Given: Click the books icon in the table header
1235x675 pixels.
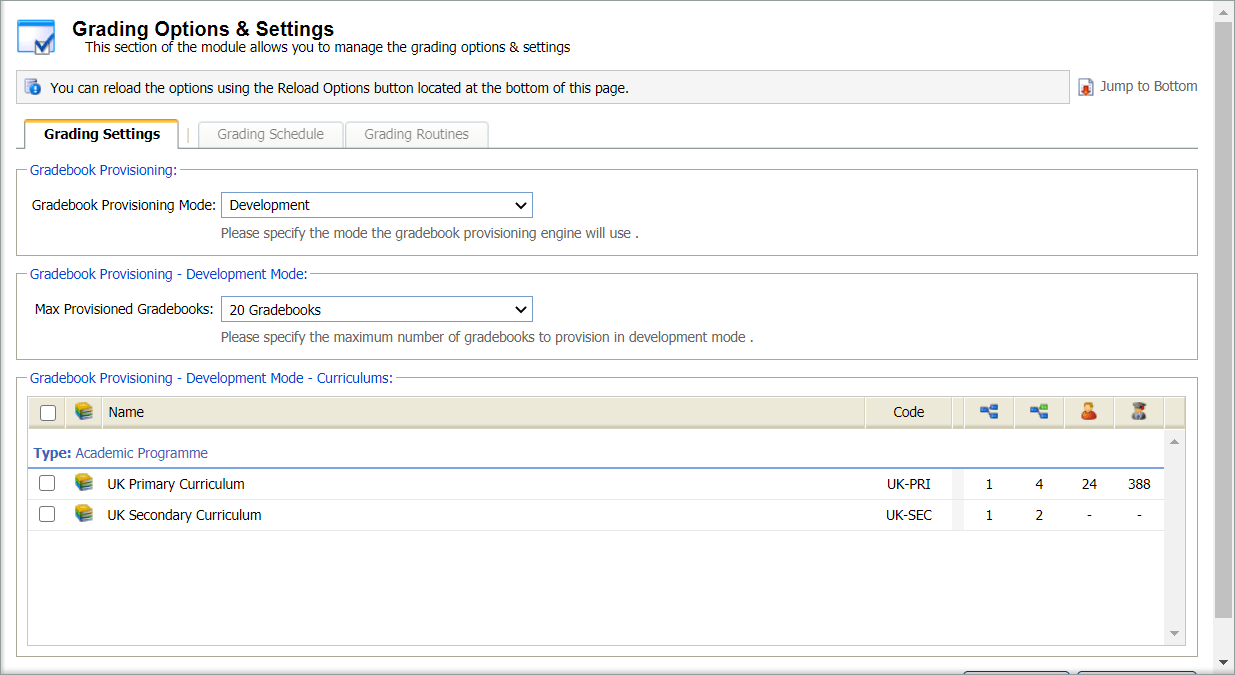Looking at the screenshot, I should pos(84,411).
